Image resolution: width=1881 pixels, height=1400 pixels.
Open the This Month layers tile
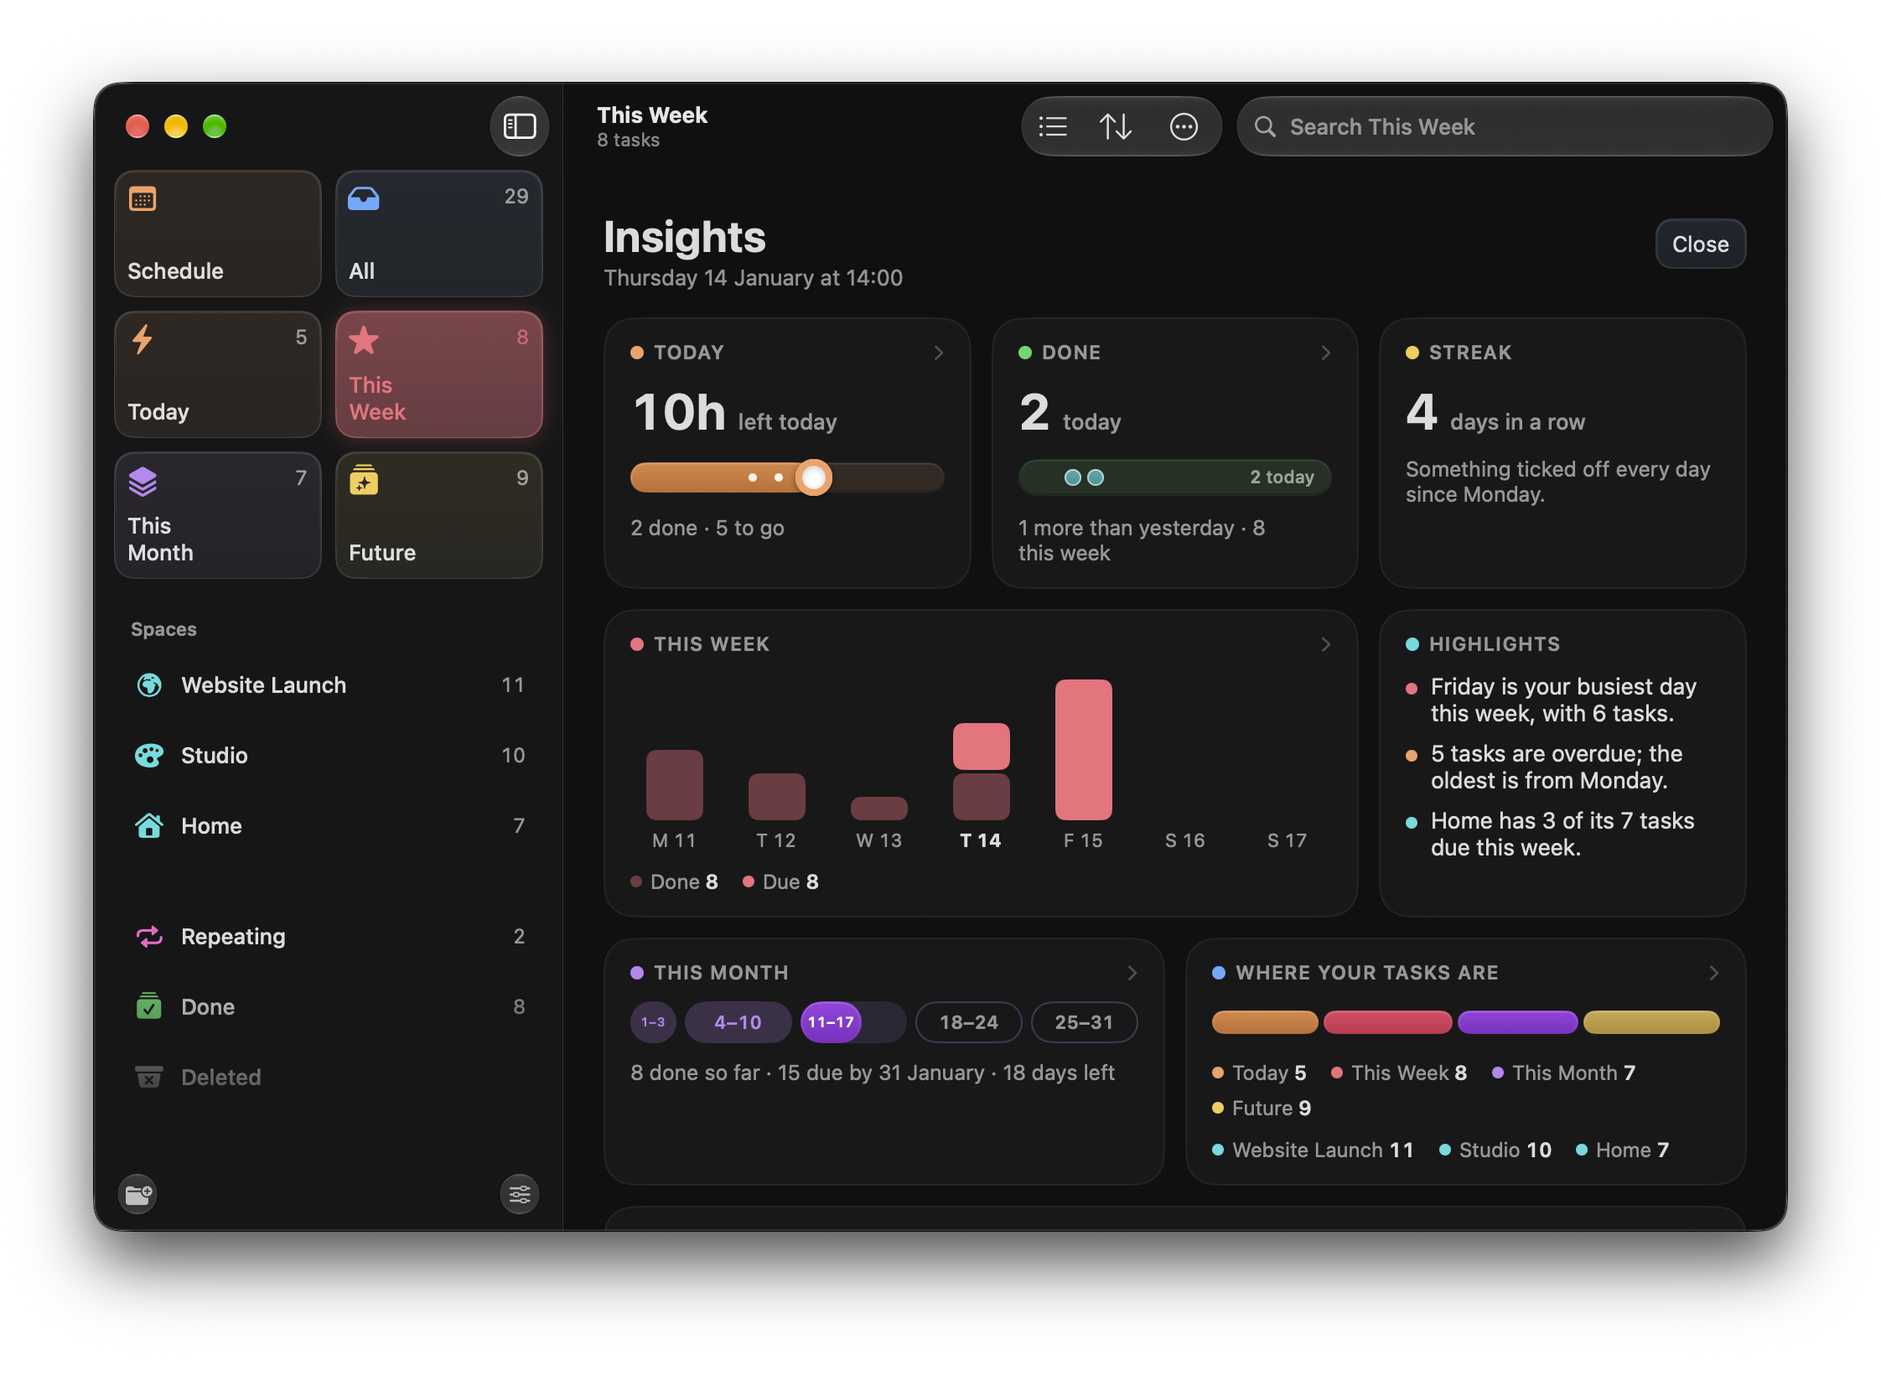[x=218, y=515]
